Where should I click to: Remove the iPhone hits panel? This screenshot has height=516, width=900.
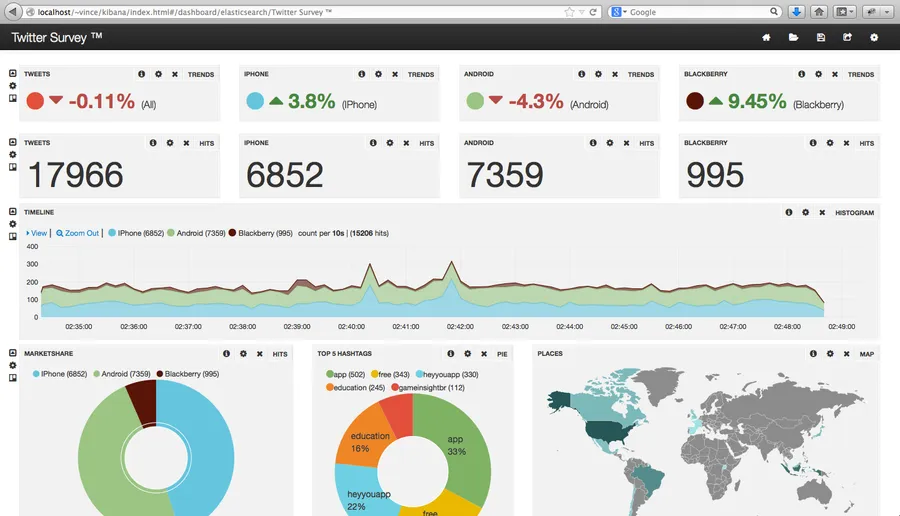pyautogui.click(x=406, y=143)
